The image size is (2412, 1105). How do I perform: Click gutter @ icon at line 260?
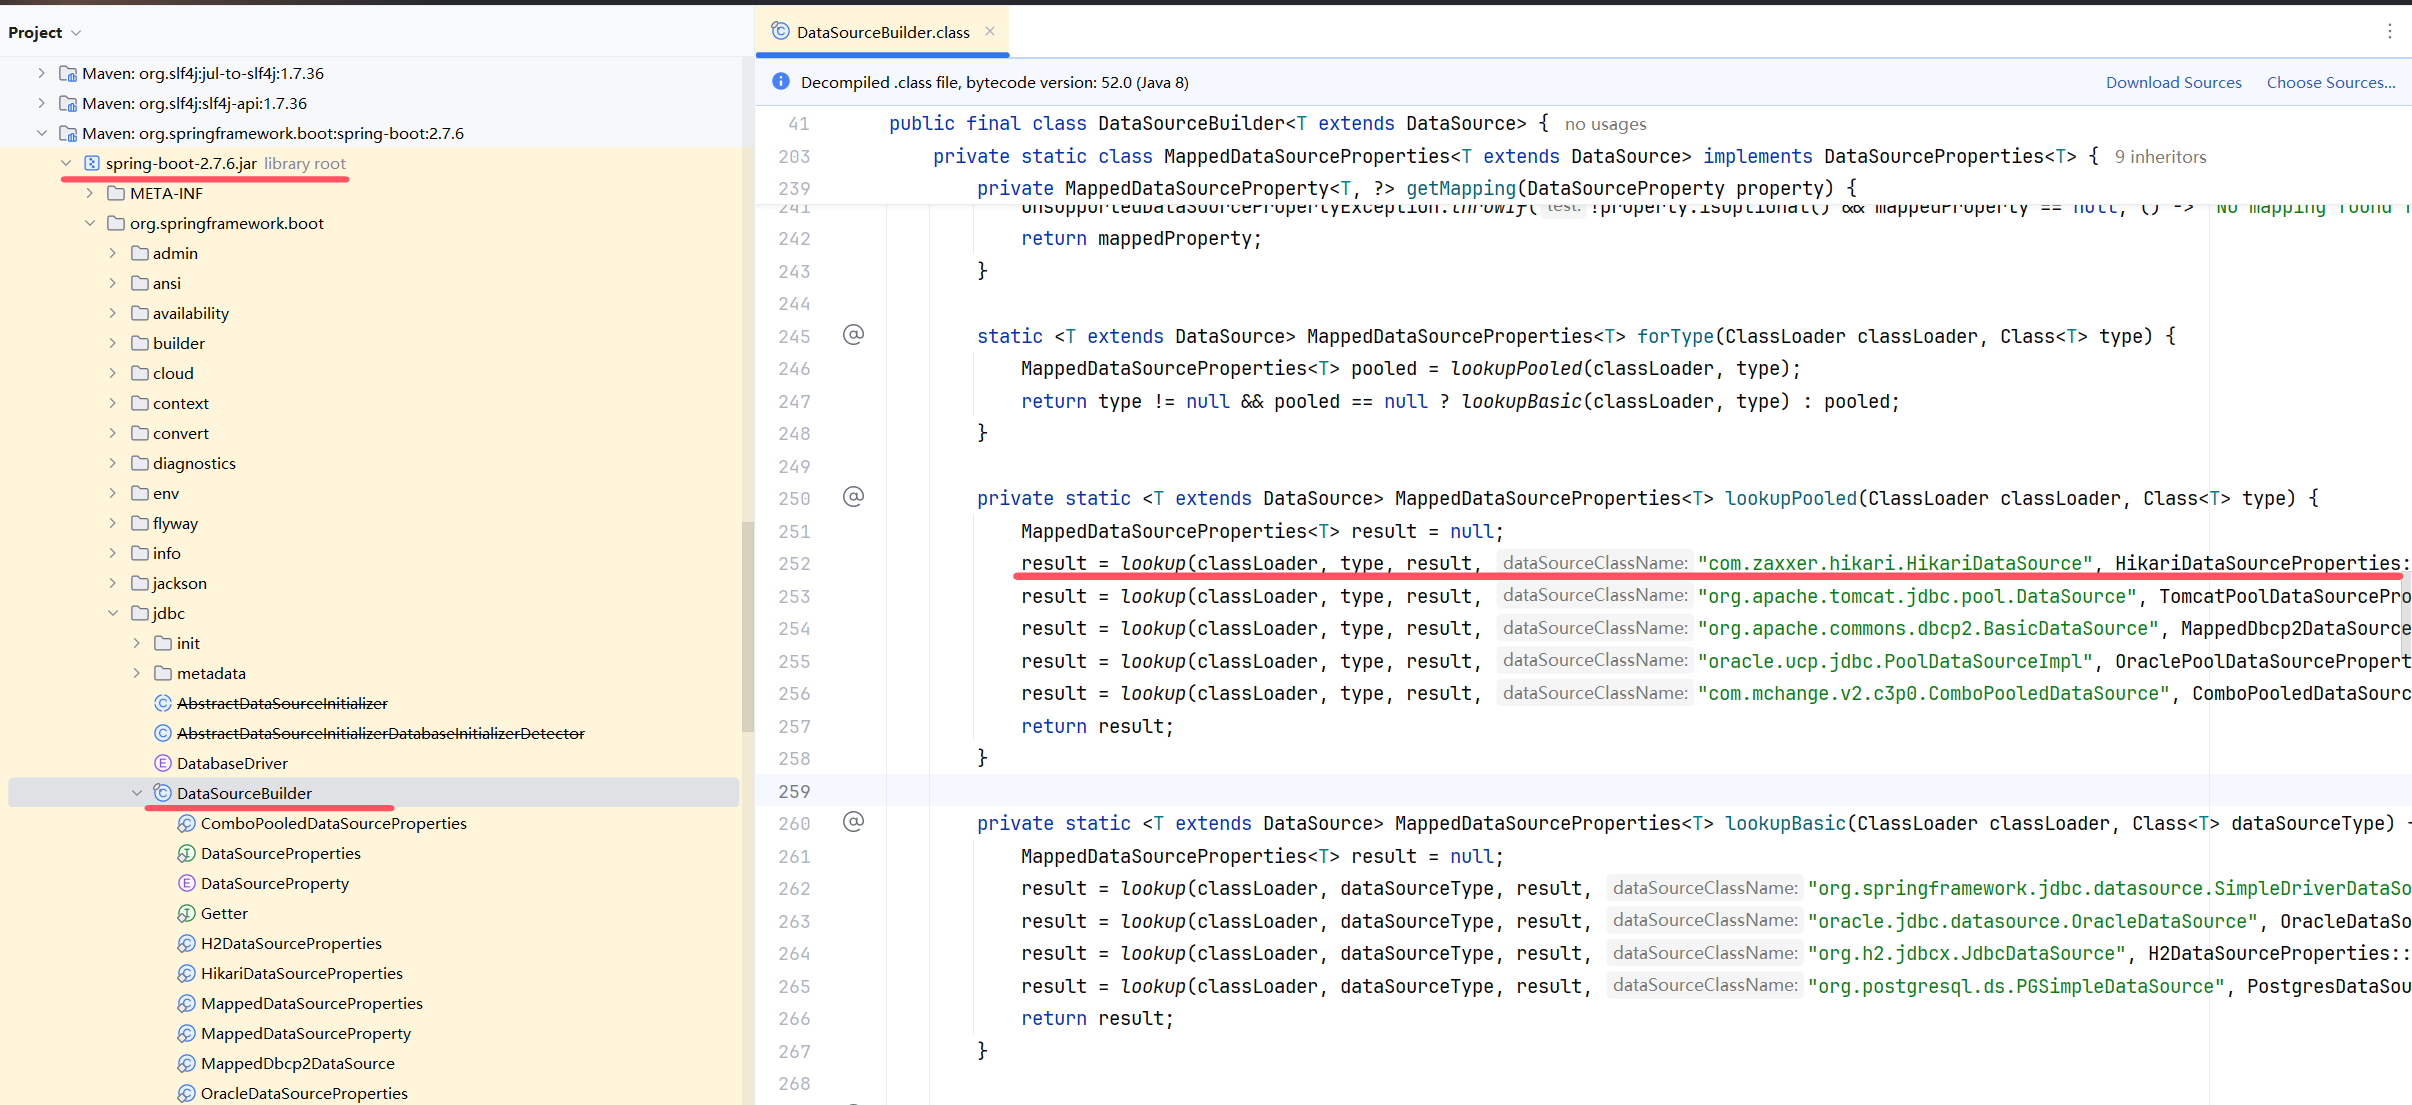coord(853,822)
